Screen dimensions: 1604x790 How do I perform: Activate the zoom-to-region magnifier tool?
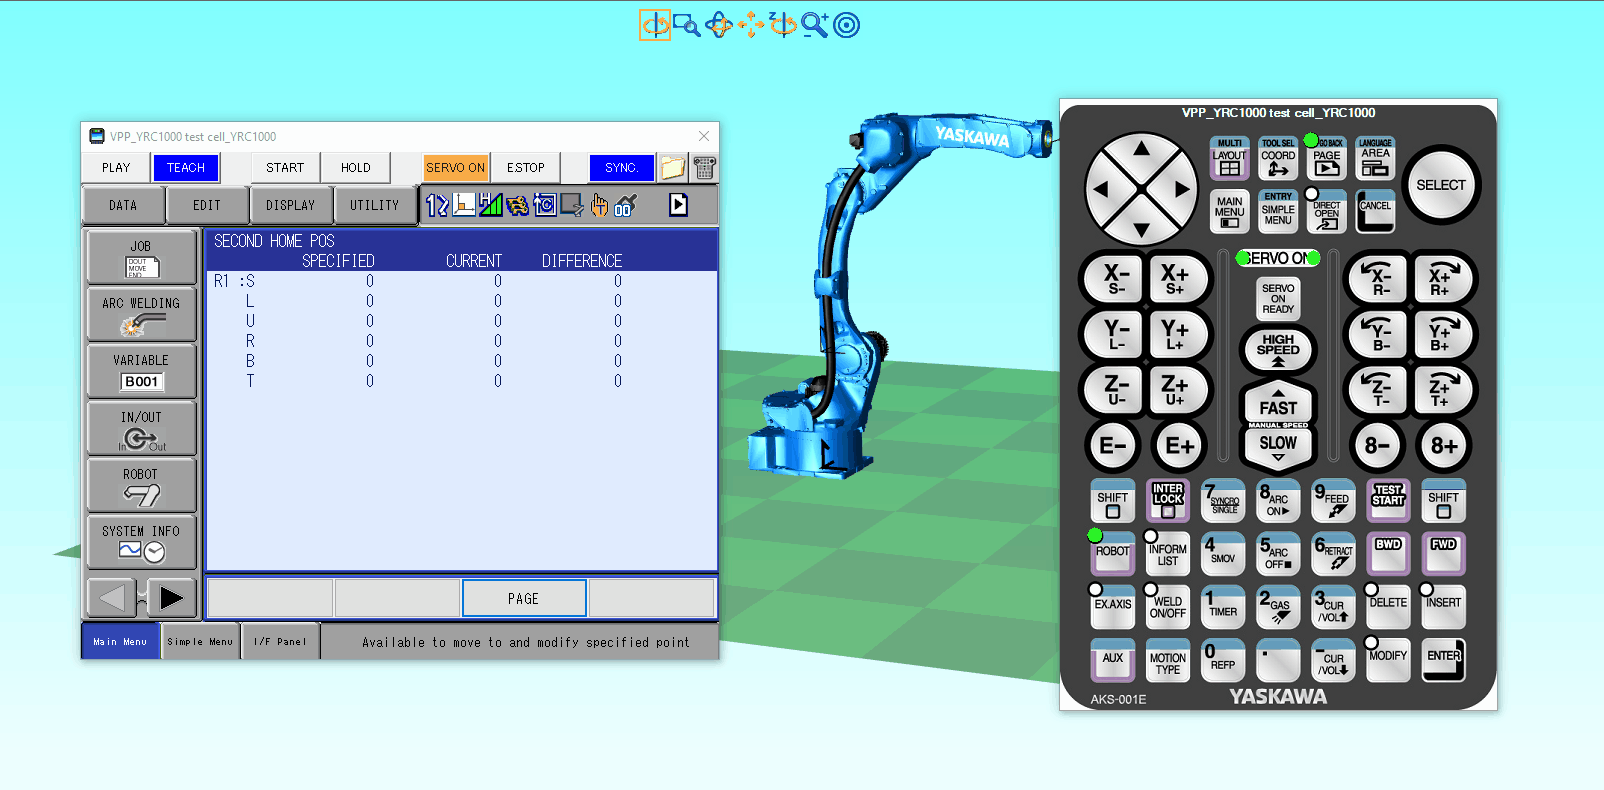(x=687, y=25)
